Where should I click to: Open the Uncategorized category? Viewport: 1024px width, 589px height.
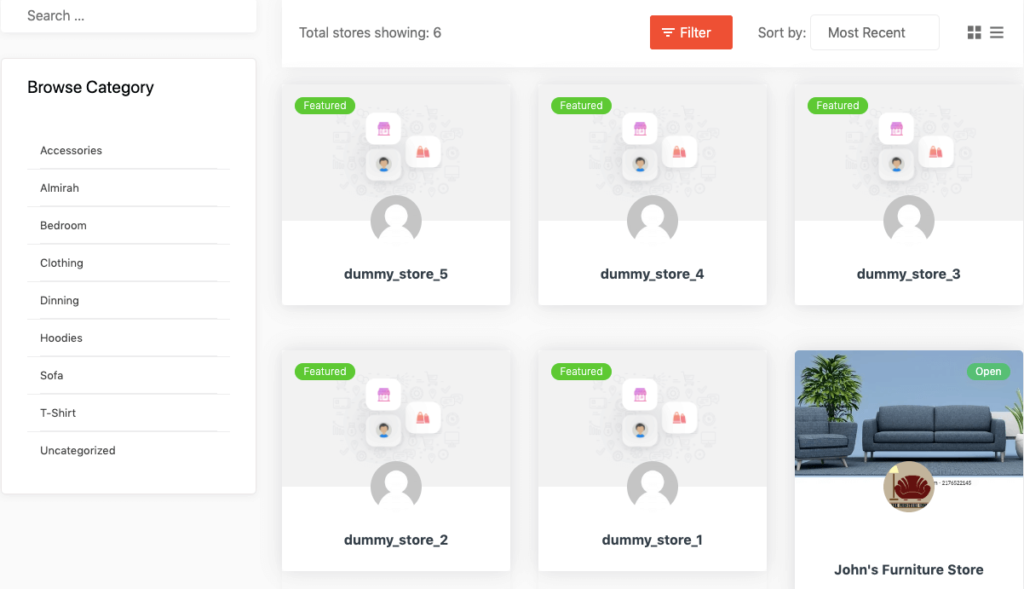point(77,451)
